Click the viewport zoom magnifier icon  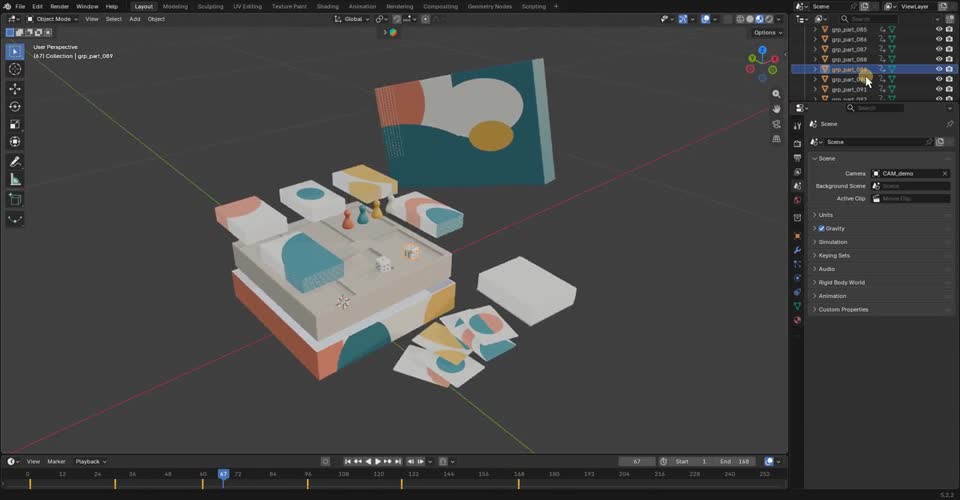(x=776, y=94)
